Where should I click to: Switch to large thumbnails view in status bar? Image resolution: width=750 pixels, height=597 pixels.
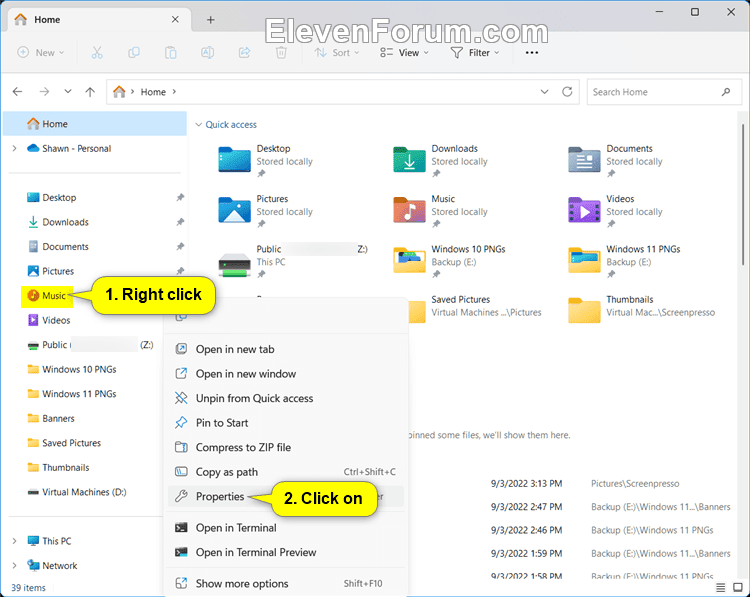coord(738,587)
